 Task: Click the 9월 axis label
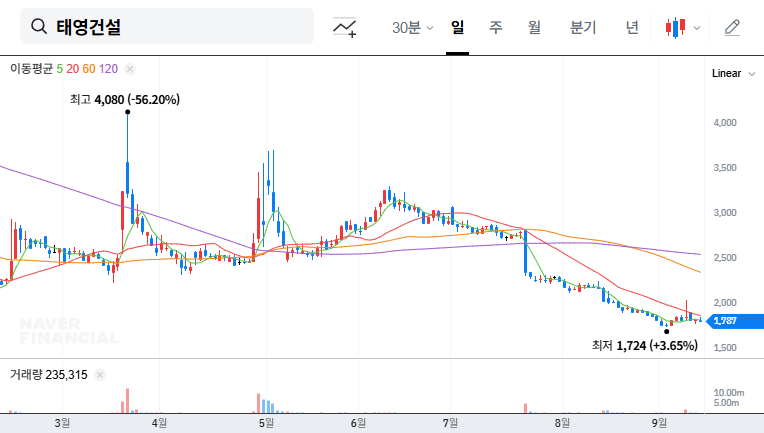pyautogui.click(x=659, y=423)
